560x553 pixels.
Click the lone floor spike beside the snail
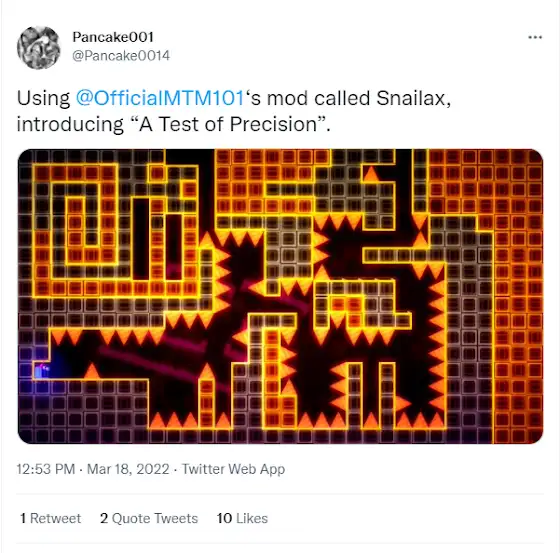(x=92, y=371)
